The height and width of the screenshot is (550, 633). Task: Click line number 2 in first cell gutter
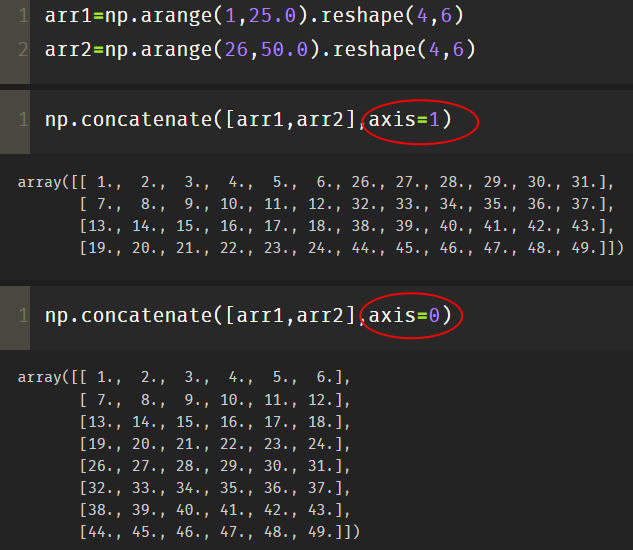23,50
